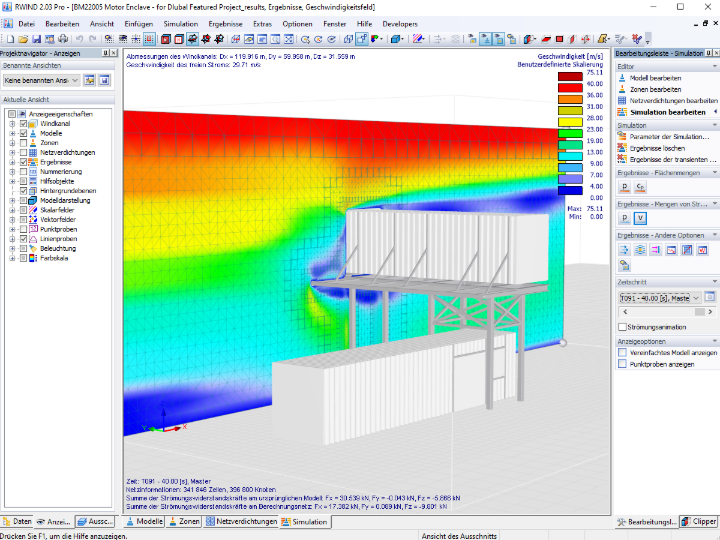Click icon beside named views dropdown
The width and height of the screenshot is (720, 540).
pos(90,80)
